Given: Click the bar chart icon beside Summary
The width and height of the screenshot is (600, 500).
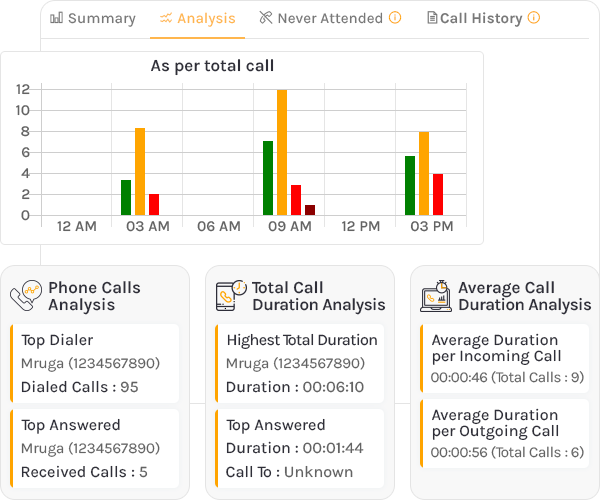Looking at the screenshot, I should [x=57, y=18].
